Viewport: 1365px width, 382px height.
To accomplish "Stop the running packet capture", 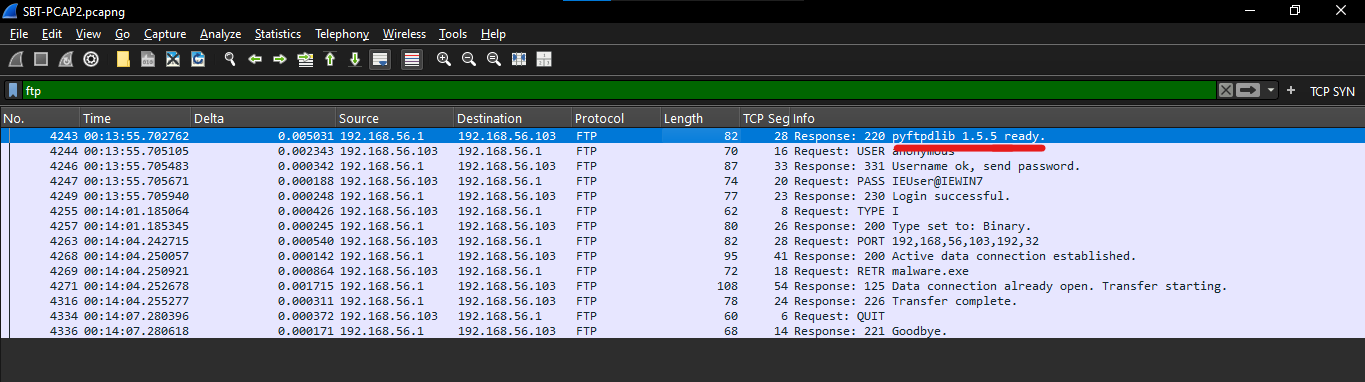I will pyautogui.click(x=42, y=59).
